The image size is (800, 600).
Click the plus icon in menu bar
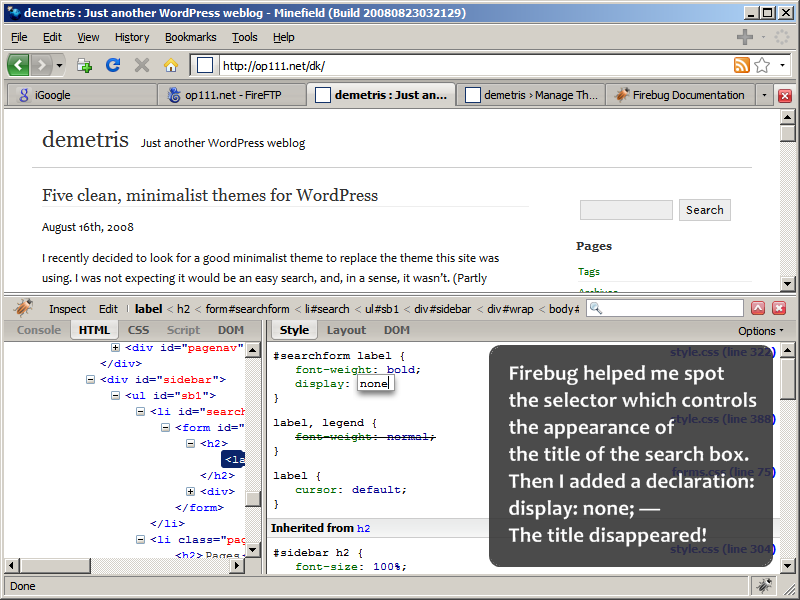click(x=745, y=37)
